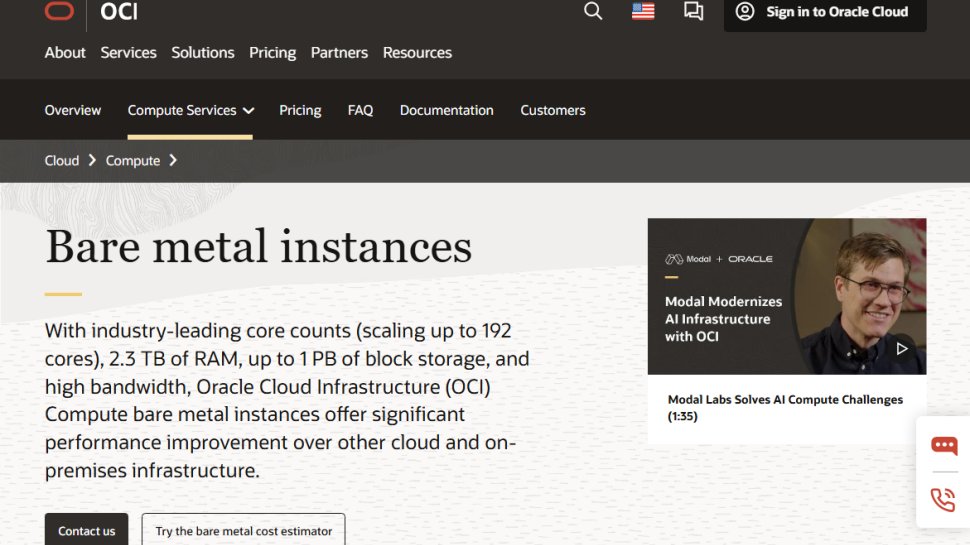The width and height of the screenshot is (970, 545).
Task: Click Modal Labs Solves AI Compute Challenges link
Action: [x=785, y=408]
